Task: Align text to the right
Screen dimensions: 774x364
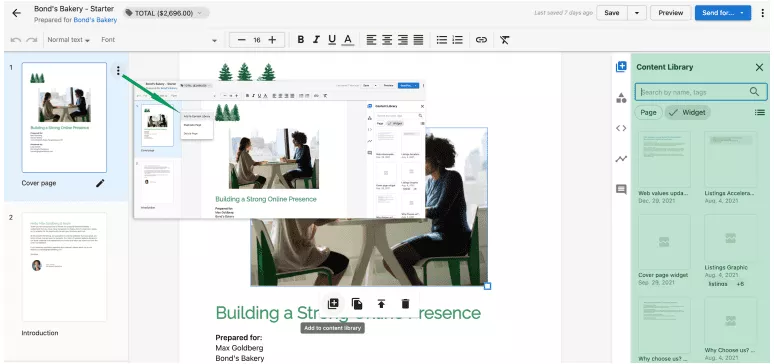Action: [x=403, y=40]
